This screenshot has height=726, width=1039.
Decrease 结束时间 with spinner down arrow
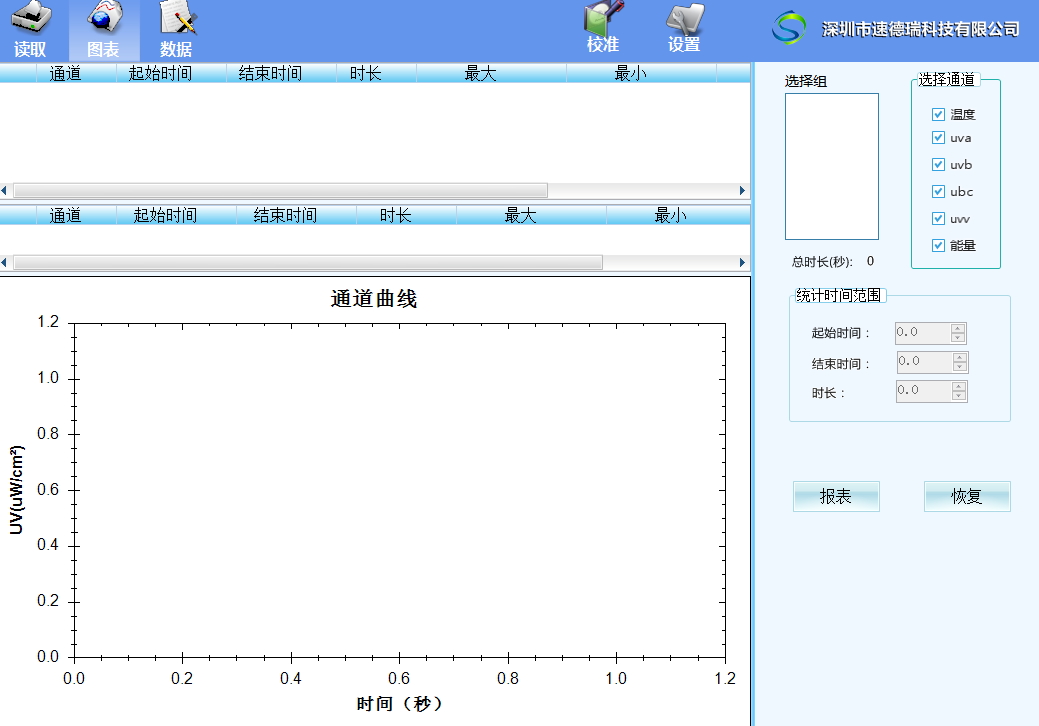pos(960,367)
